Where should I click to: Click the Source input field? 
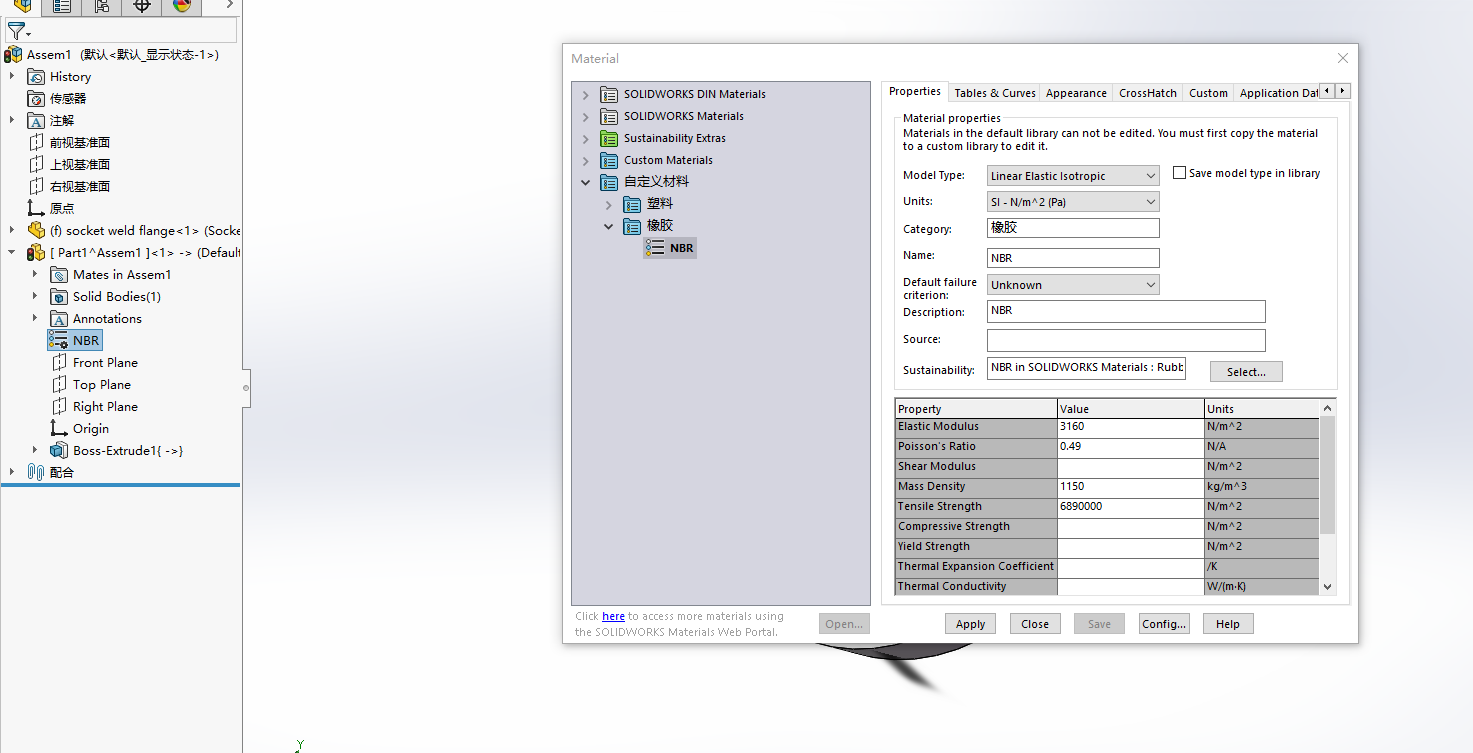[x=1126, y=340]
